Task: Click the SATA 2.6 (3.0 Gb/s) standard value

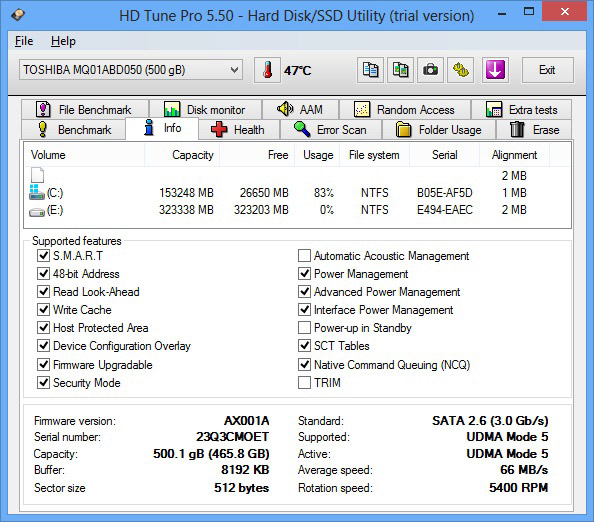Action: click(490, 420)
